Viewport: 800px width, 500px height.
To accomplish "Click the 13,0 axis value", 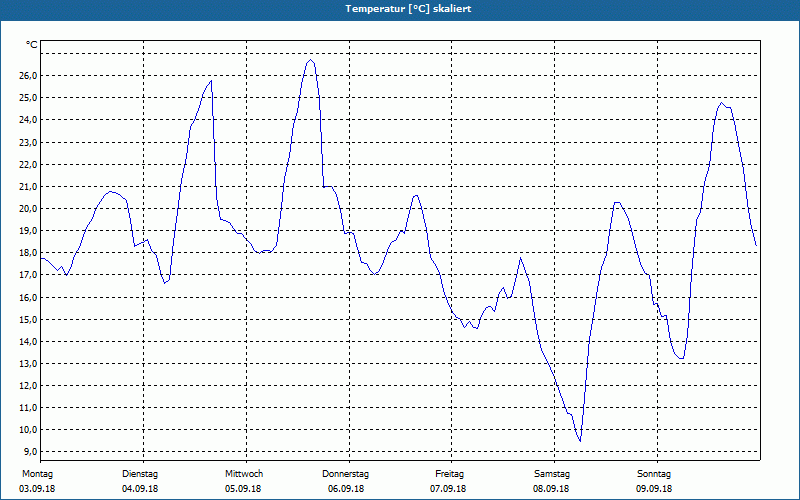I will [x=29, y=364].
